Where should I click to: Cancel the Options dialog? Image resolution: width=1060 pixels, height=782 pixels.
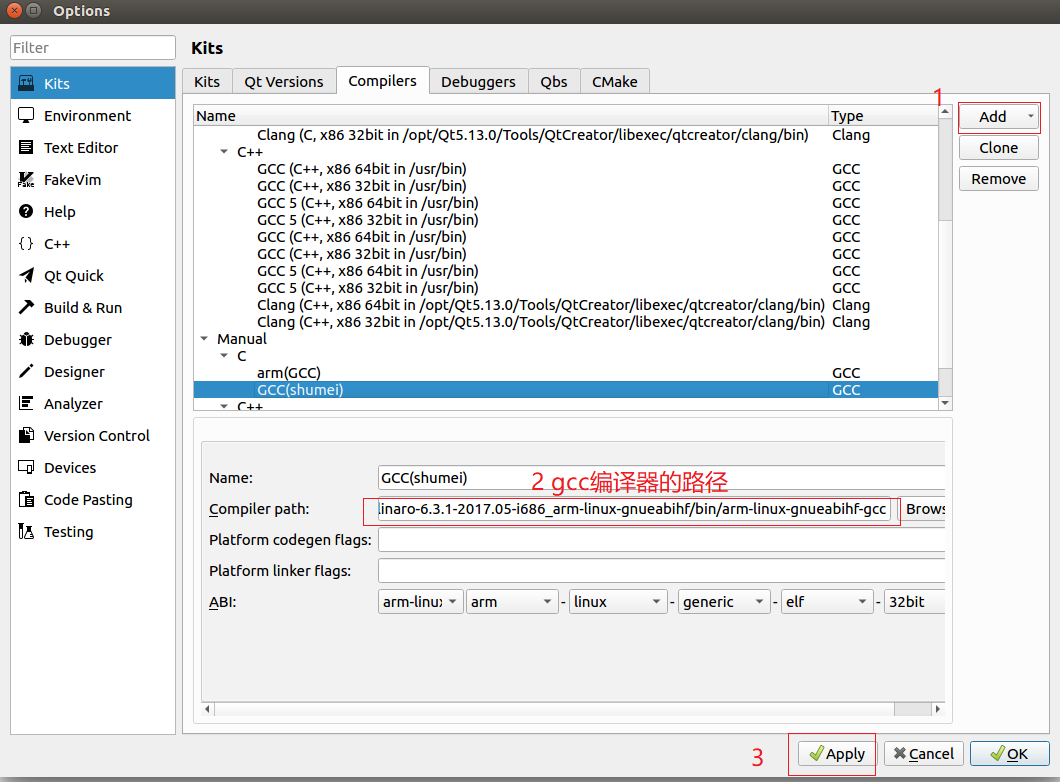[923, 754]
